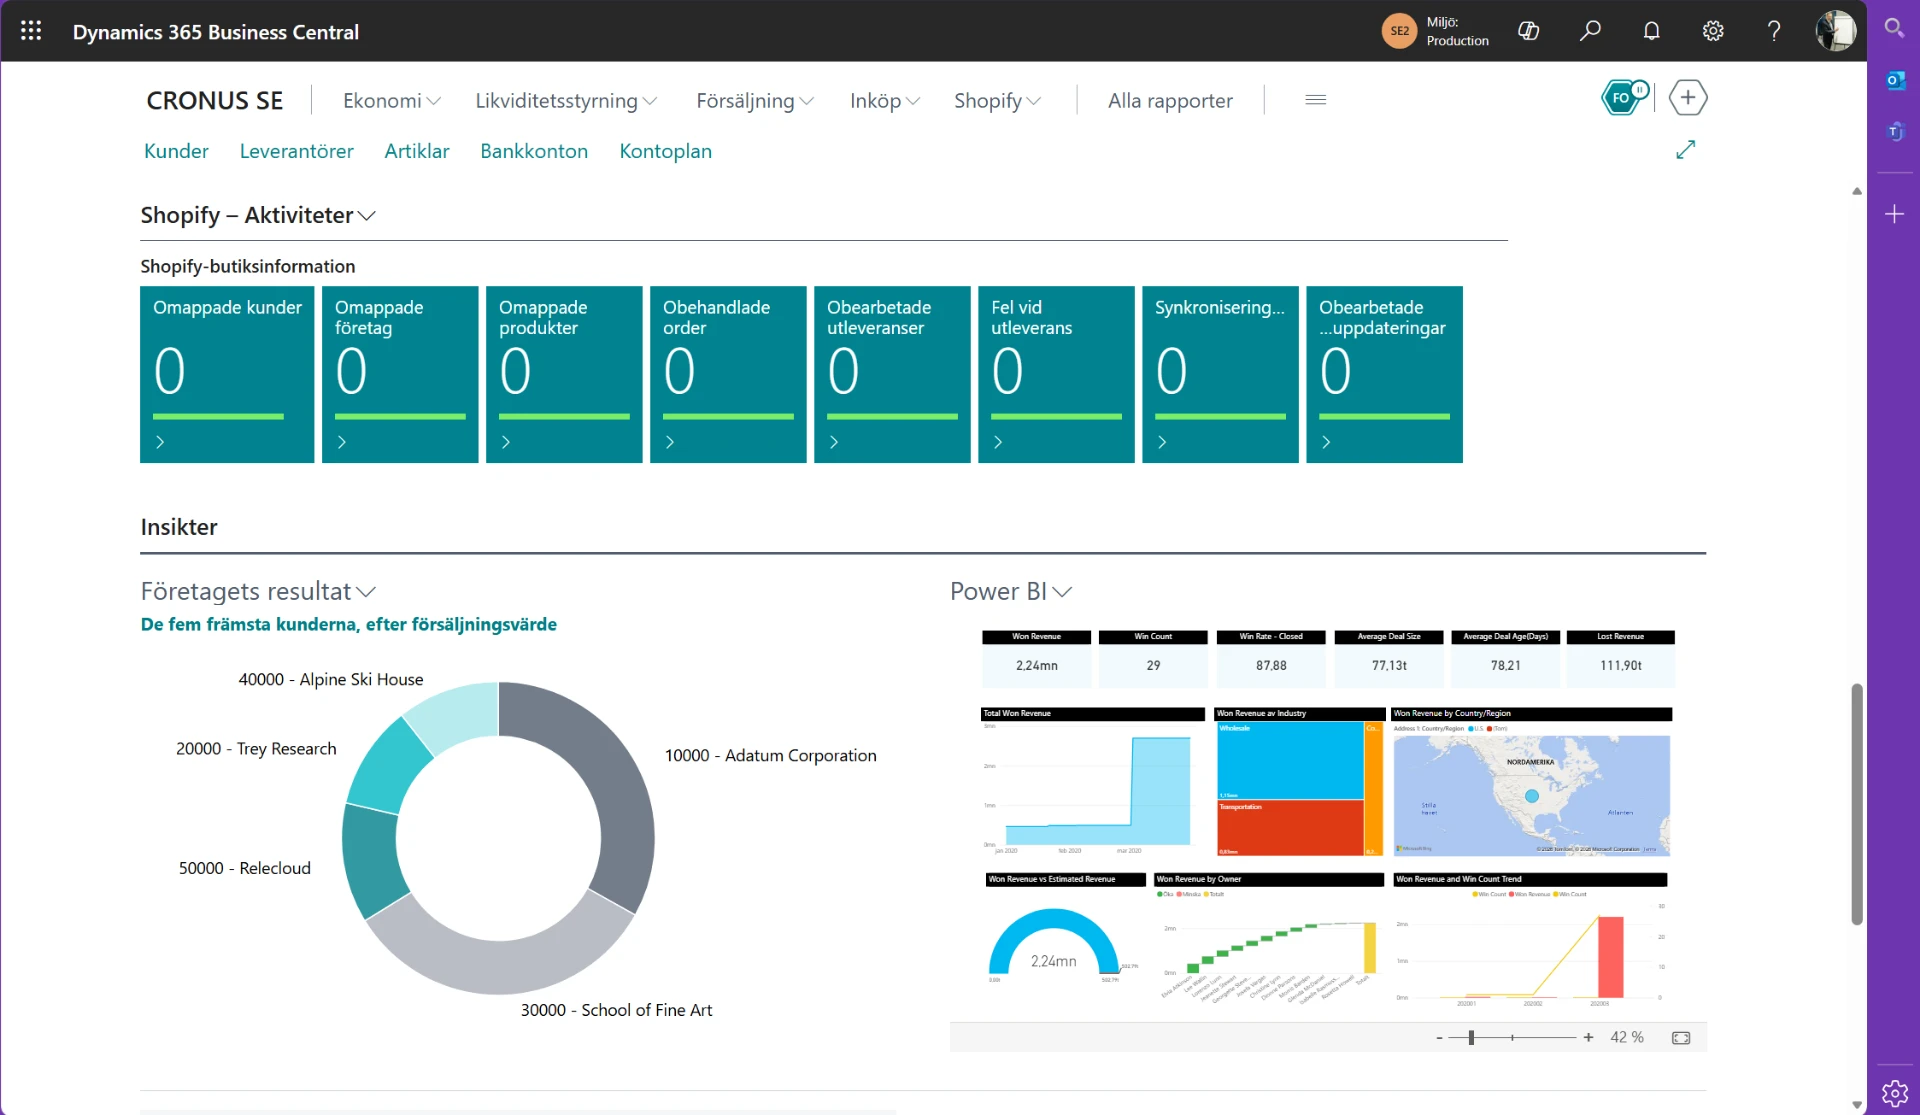Open the Obehandlade order tile
Screen dimensions: 1920x1115
pyautogui.click(x=728, y=374)
